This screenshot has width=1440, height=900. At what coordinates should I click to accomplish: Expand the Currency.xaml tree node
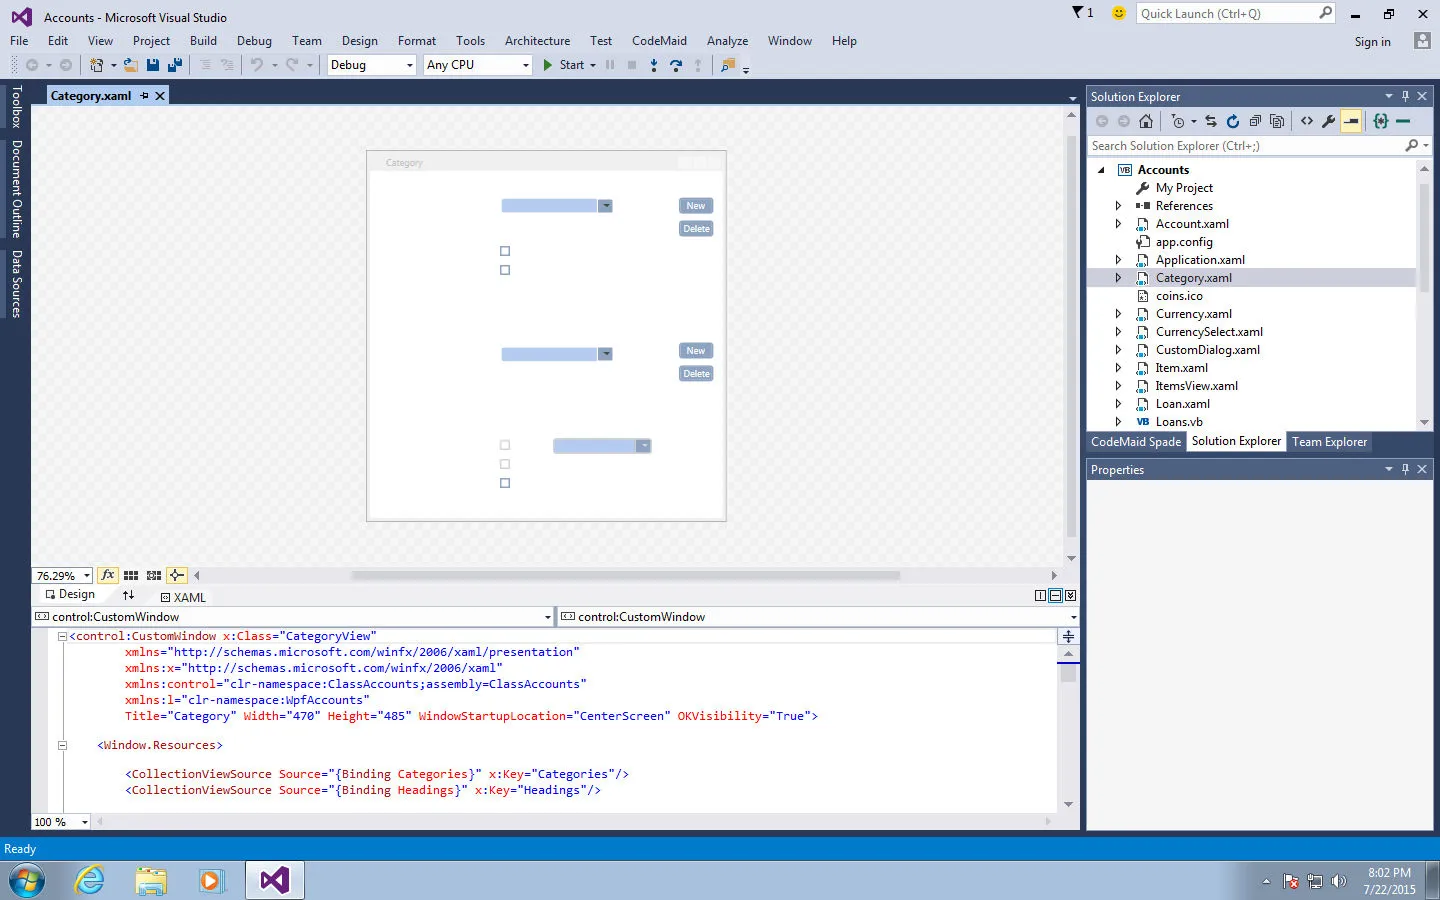click(1118, 314)
